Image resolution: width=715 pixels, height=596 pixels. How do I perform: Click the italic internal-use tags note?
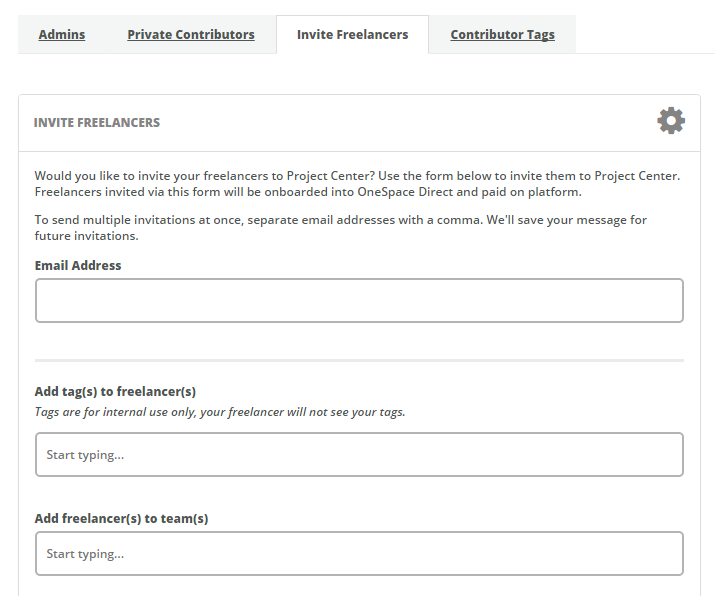coord(220,412)
